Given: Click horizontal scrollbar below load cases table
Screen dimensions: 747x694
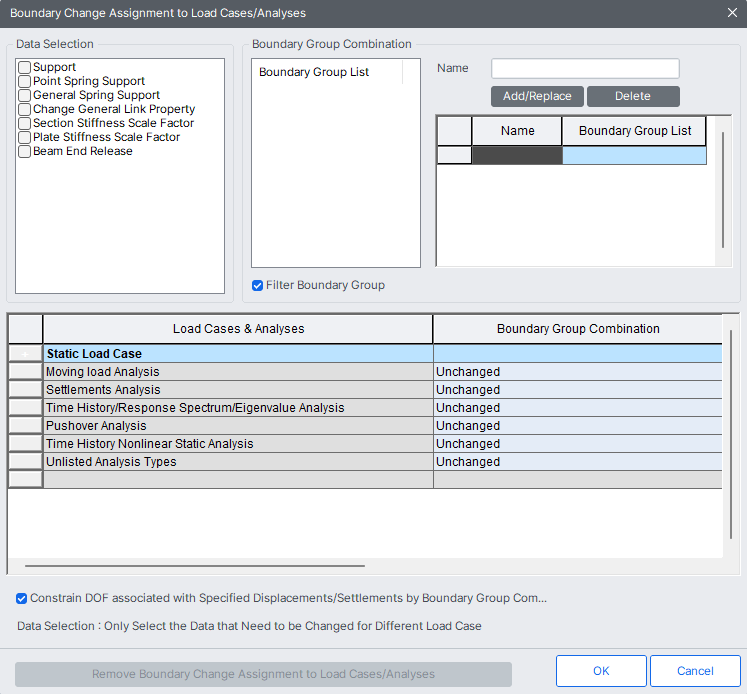Looking at the screenshot, I should (x=195, y=566).
